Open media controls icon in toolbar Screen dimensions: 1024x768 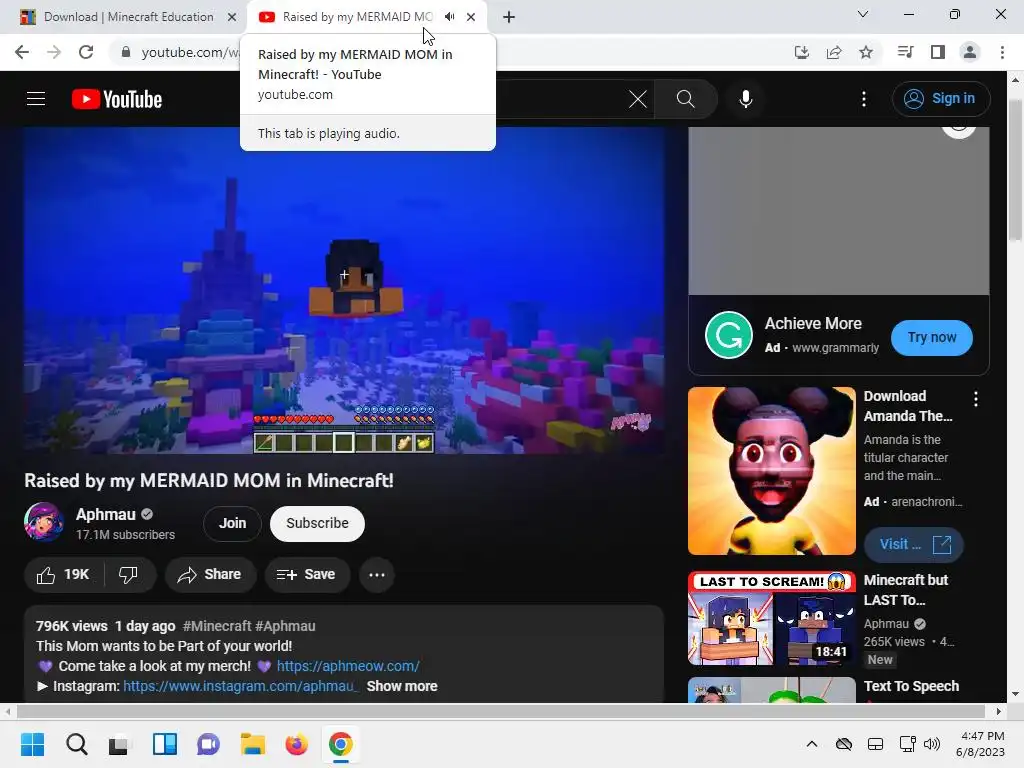pyautogui.click(x=905, y=52)
